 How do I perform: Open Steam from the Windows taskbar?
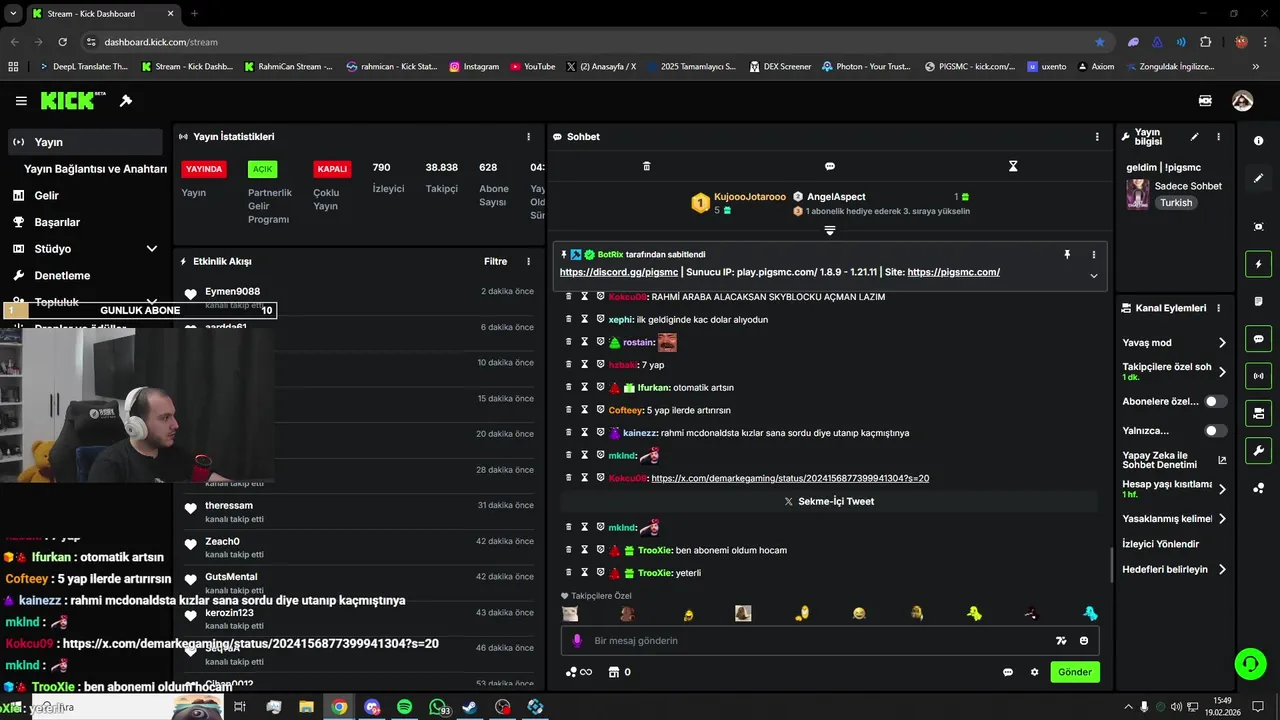pos(470,707)
